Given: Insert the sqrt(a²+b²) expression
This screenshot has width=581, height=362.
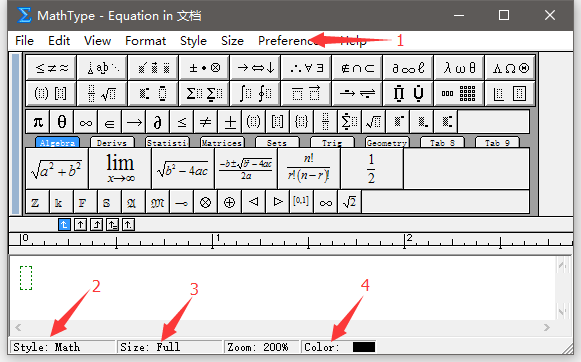Looking at the screenshot, I should point(57,169).
